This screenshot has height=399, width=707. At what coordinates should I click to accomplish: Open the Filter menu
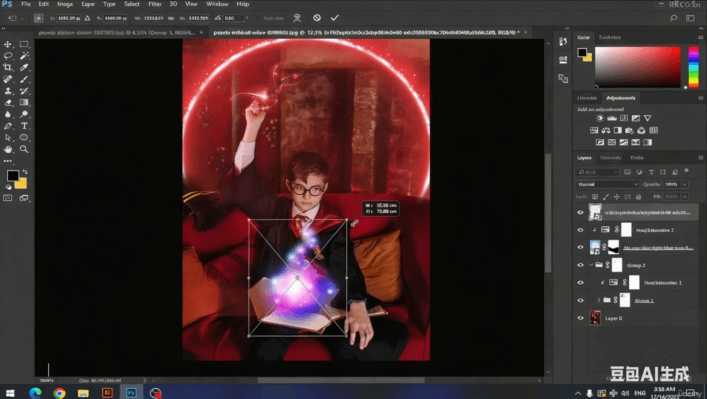tap(155, 4)
